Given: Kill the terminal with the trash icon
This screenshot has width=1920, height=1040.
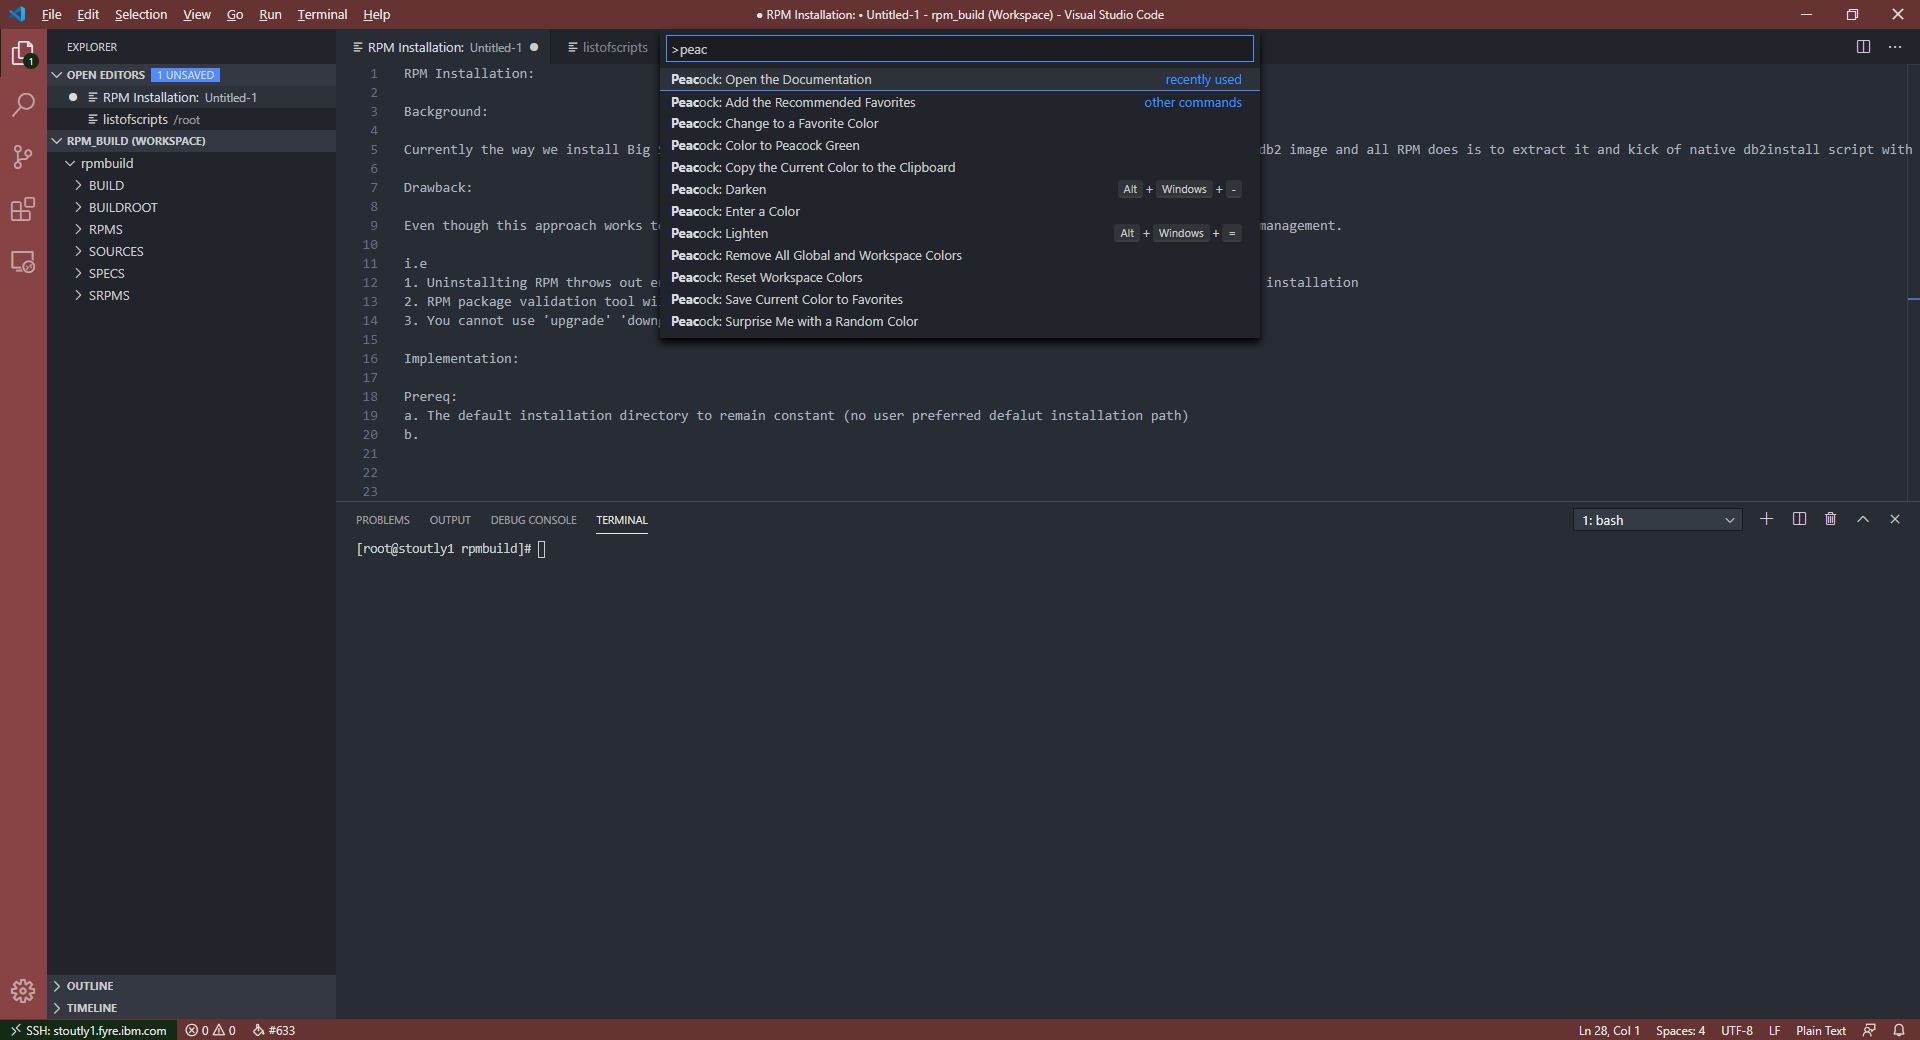Looking at the screenshot, I should (1830, 519).
